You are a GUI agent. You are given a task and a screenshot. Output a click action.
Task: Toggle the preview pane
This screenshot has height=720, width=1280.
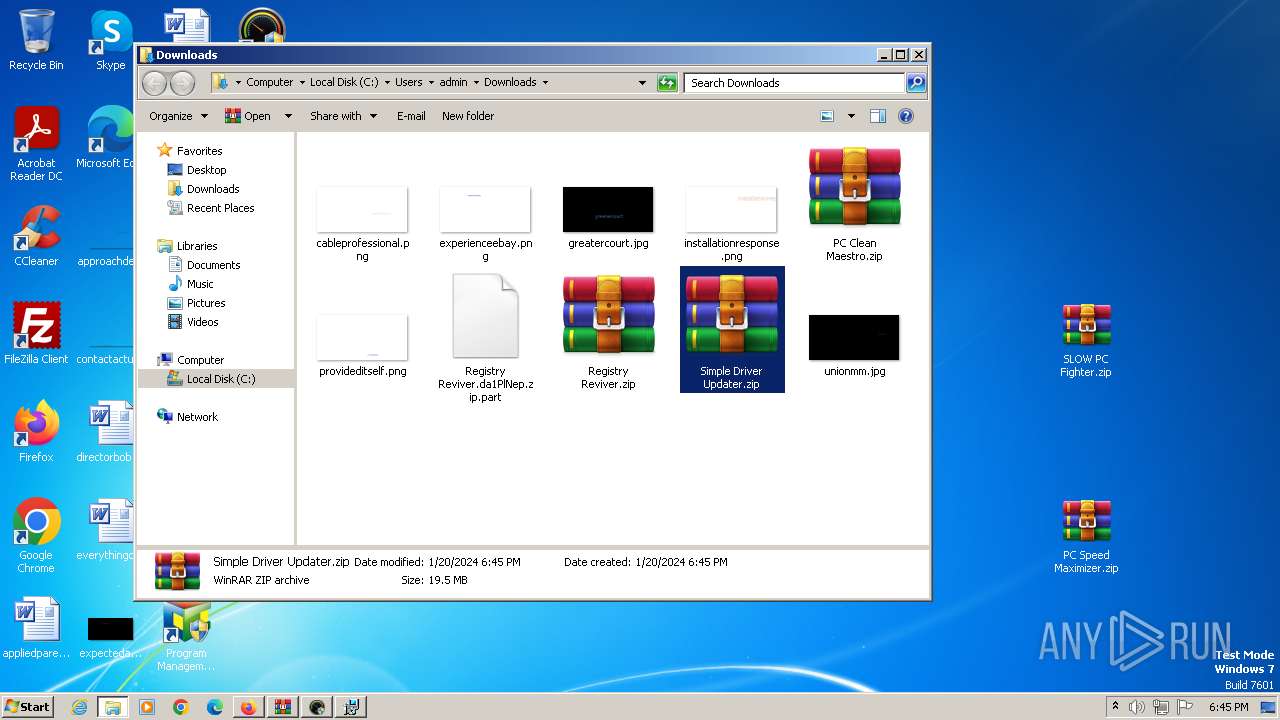(x=878, y=116)
